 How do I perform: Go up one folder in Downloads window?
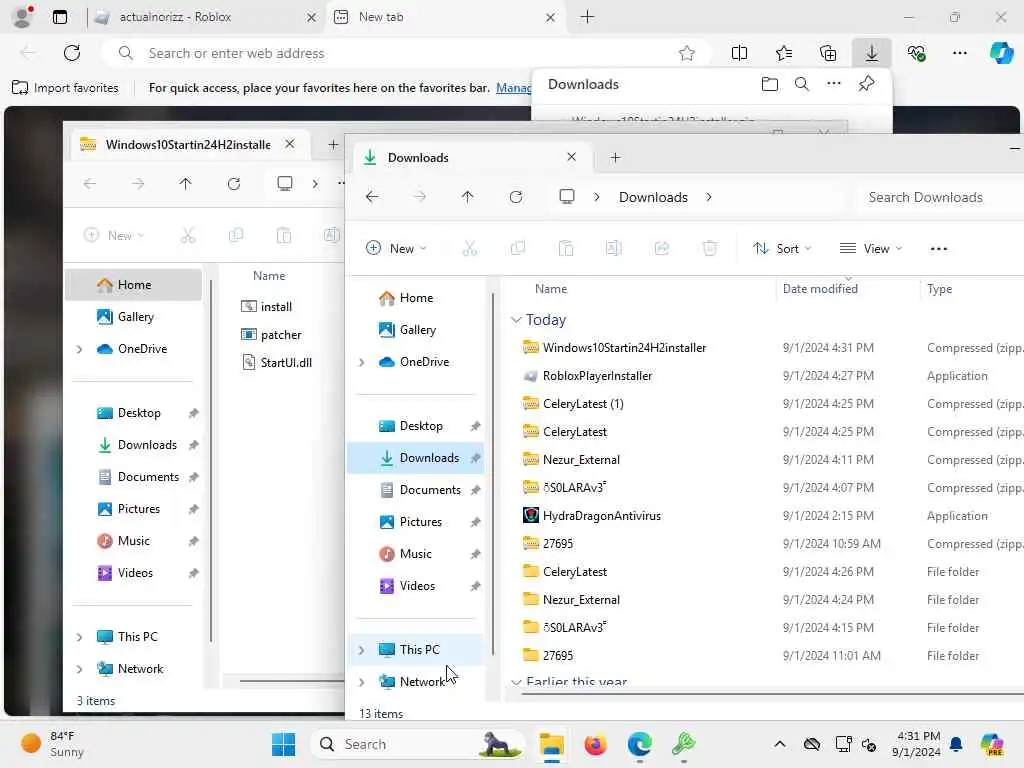pos(468,197)
